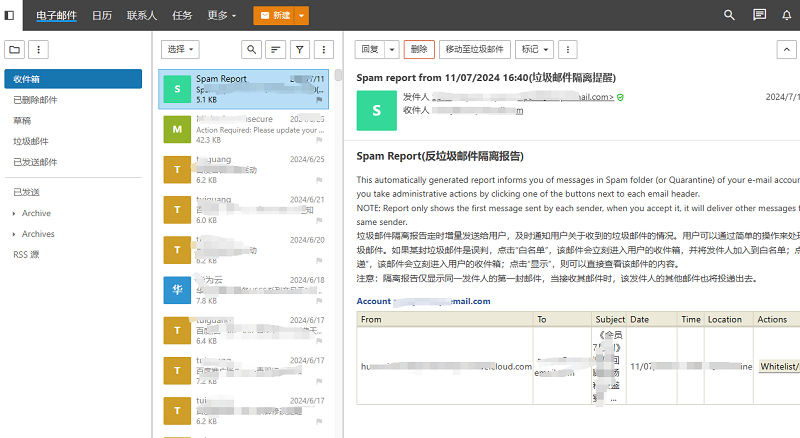
Task: Open the 收件箱 folder
Action: (73, 79)
